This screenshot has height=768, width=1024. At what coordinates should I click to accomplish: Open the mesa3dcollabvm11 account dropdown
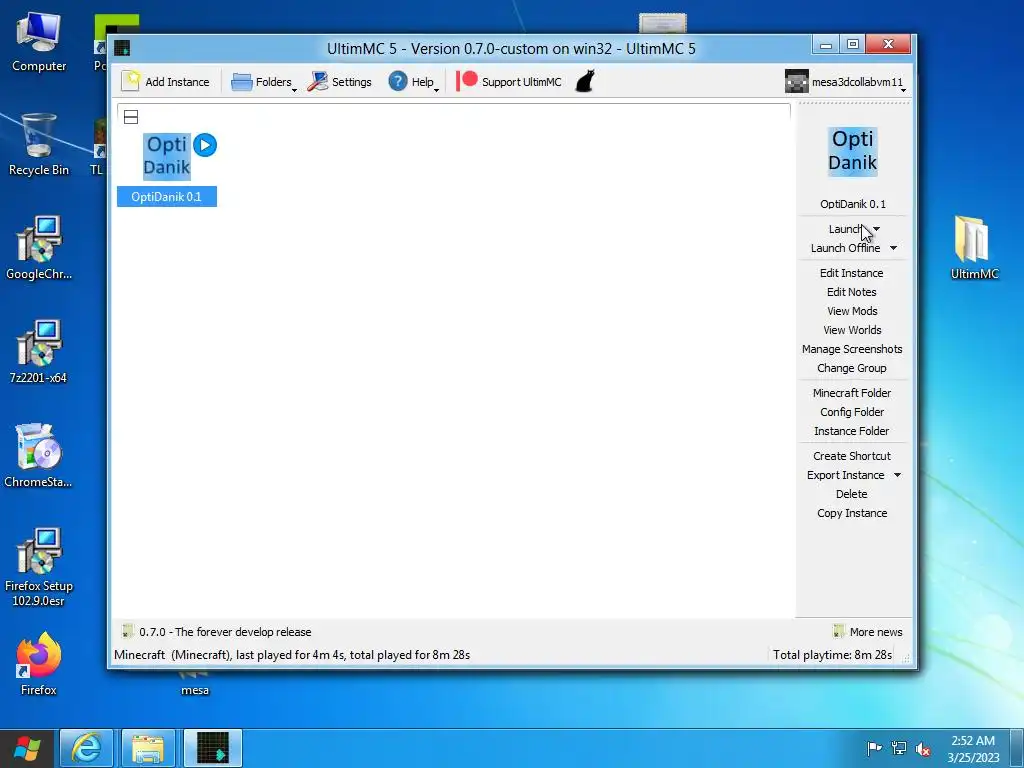[846, 82]
